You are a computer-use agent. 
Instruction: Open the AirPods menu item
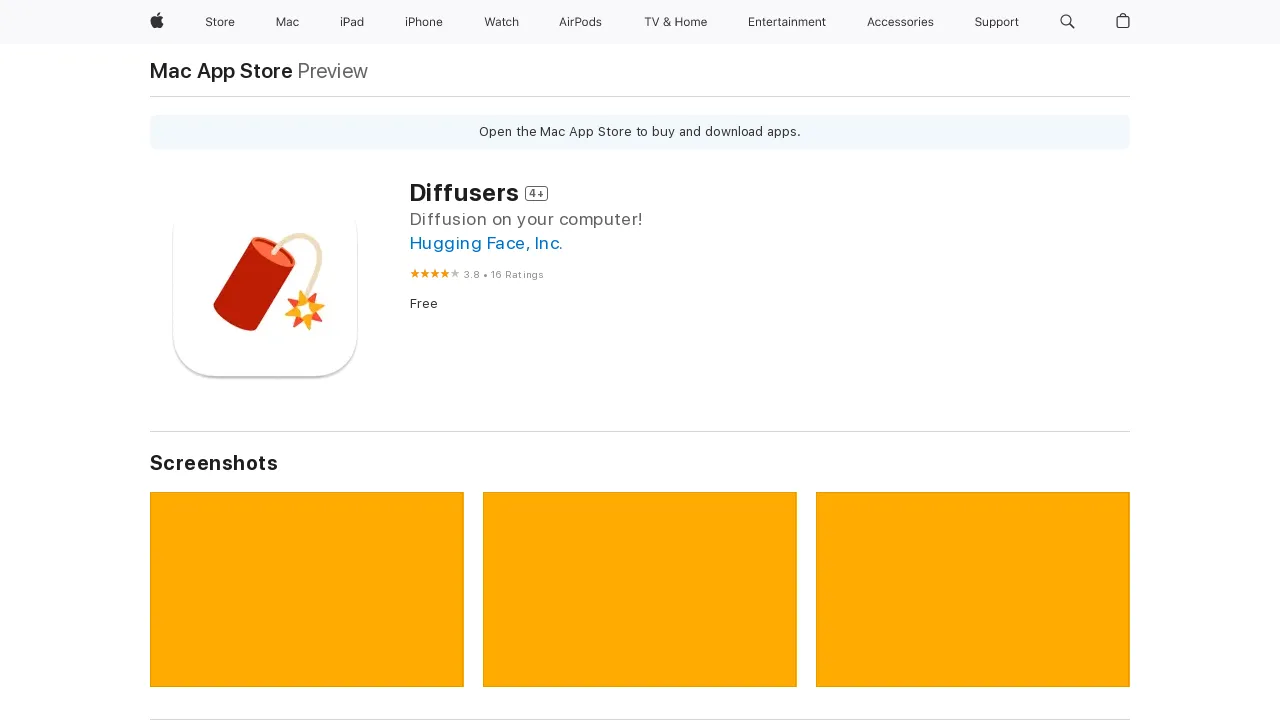580,22
